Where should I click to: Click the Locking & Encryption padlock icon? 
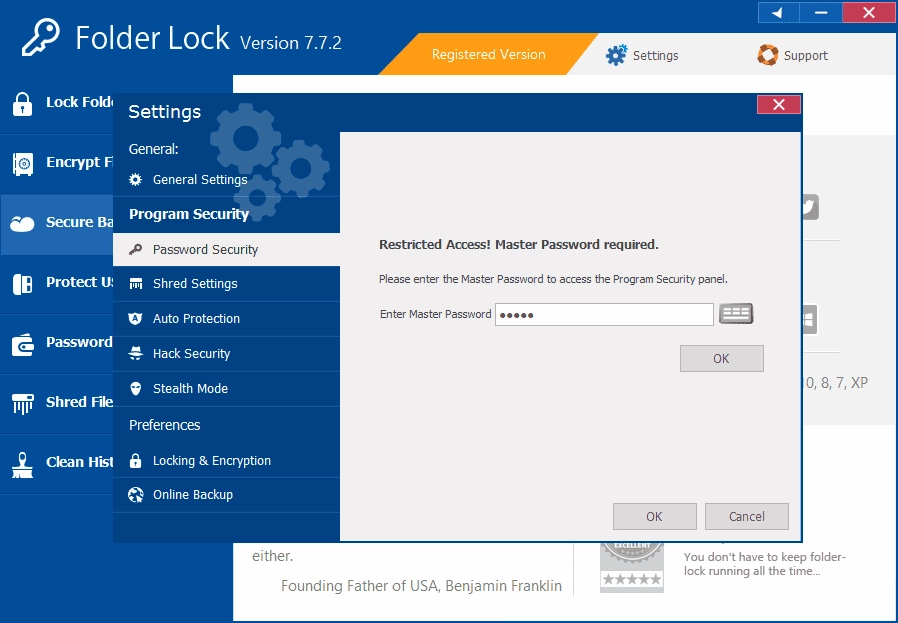click(136, 460)
